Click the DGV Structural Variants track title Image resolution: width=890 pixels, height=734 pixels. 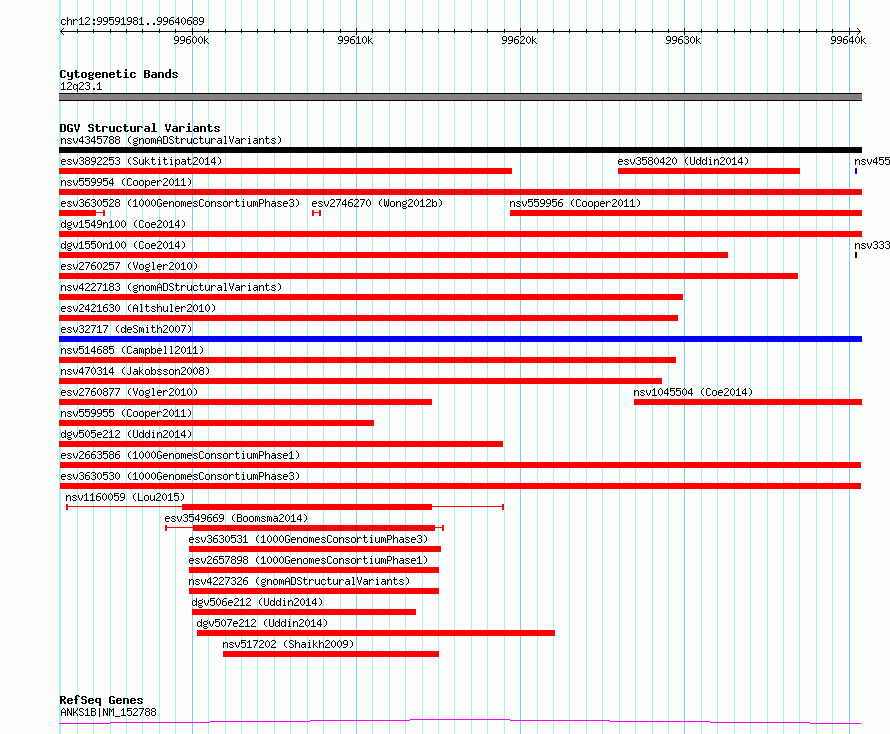point(140,128)
